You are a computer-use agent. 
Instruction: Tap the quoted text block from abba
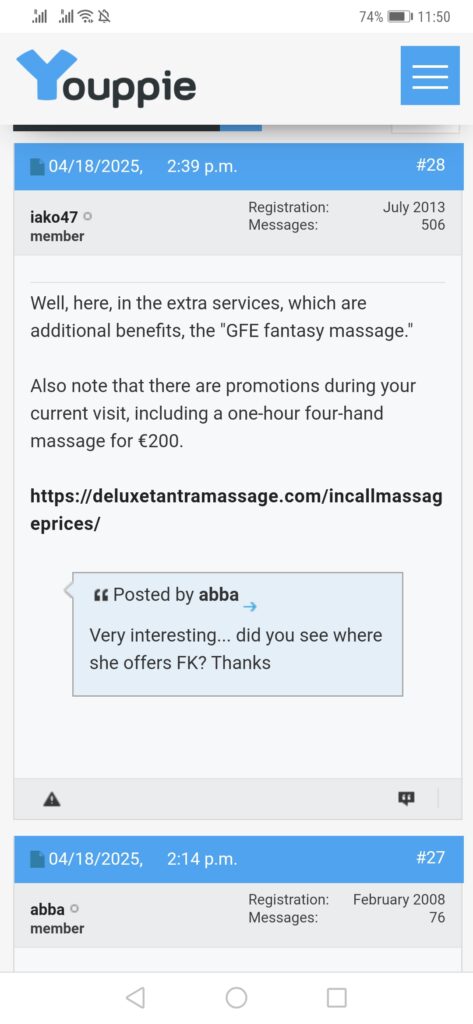pos(238,634)
